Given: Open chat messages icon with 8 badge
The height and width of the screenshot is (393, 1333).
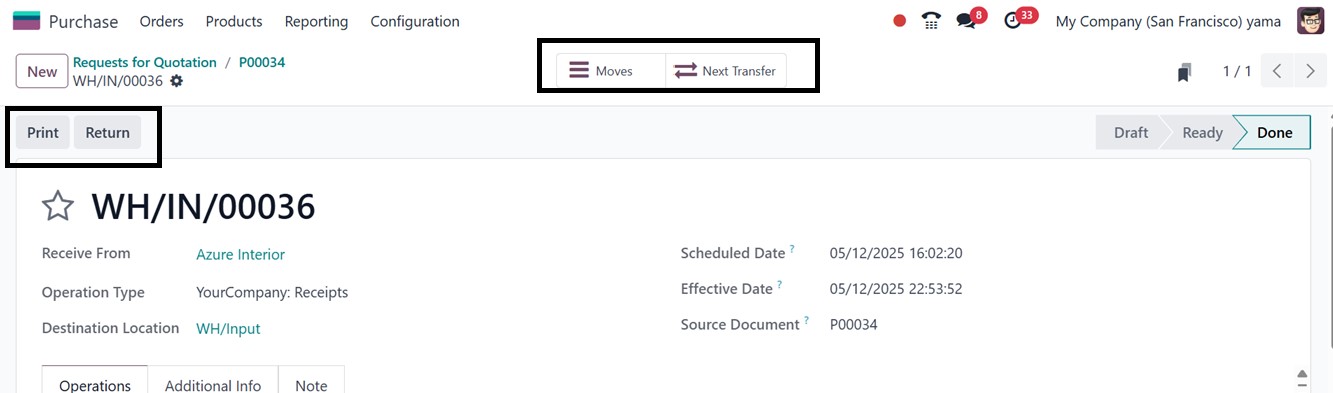Looking at the screenshot, I should click(966, 21).
